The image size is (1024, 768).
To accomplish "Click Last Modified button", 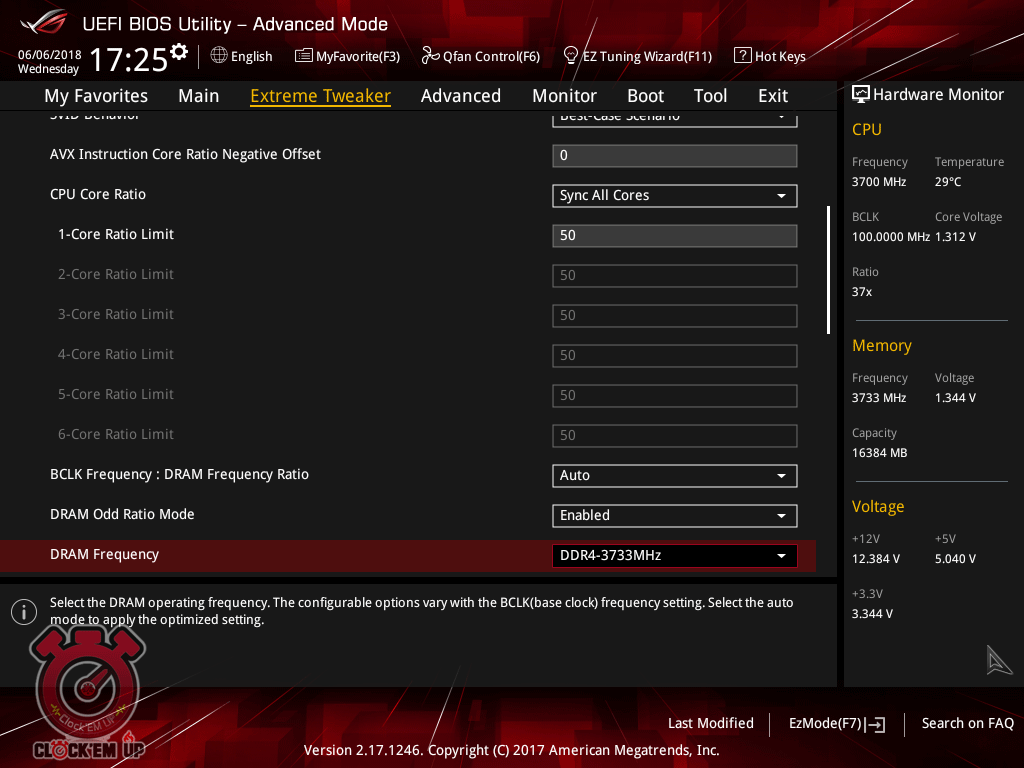I will 710,723.
